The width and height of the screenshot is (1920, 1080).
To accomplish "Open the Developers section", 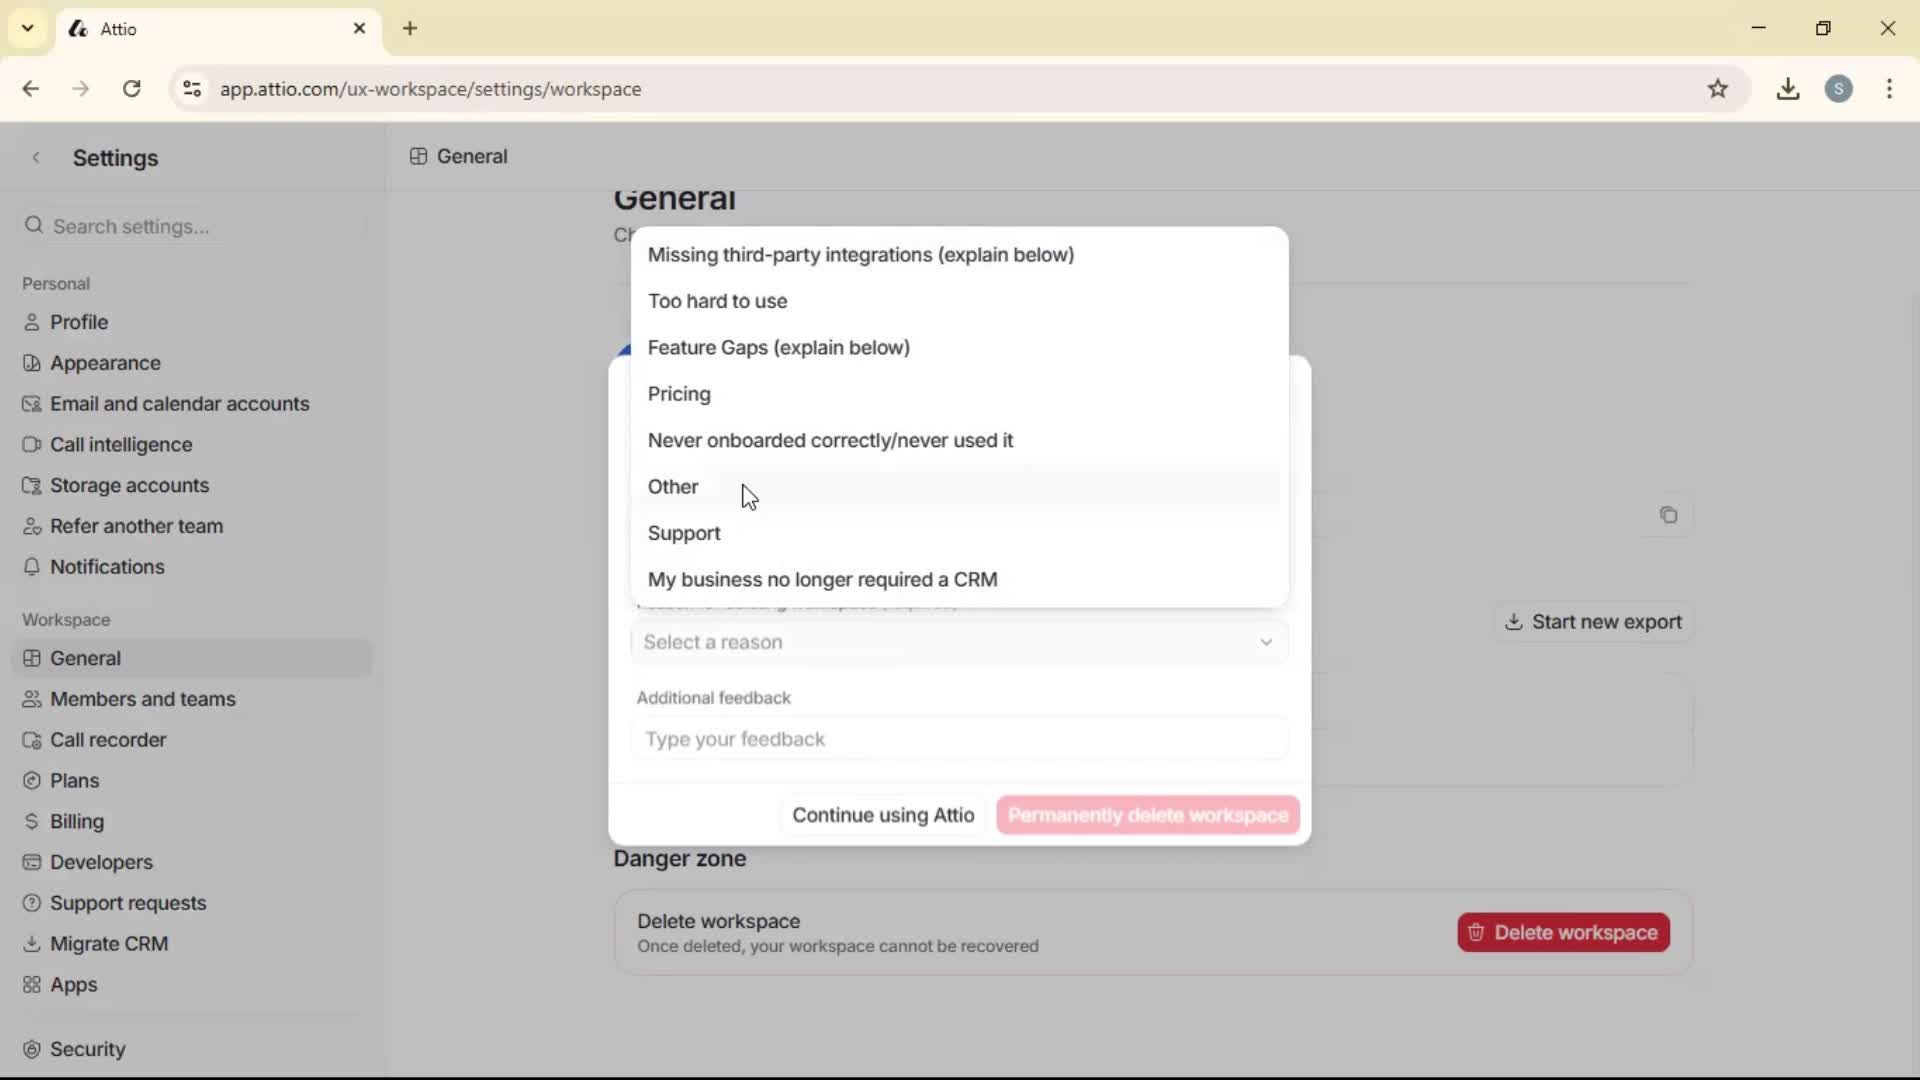I will (100, 862).
